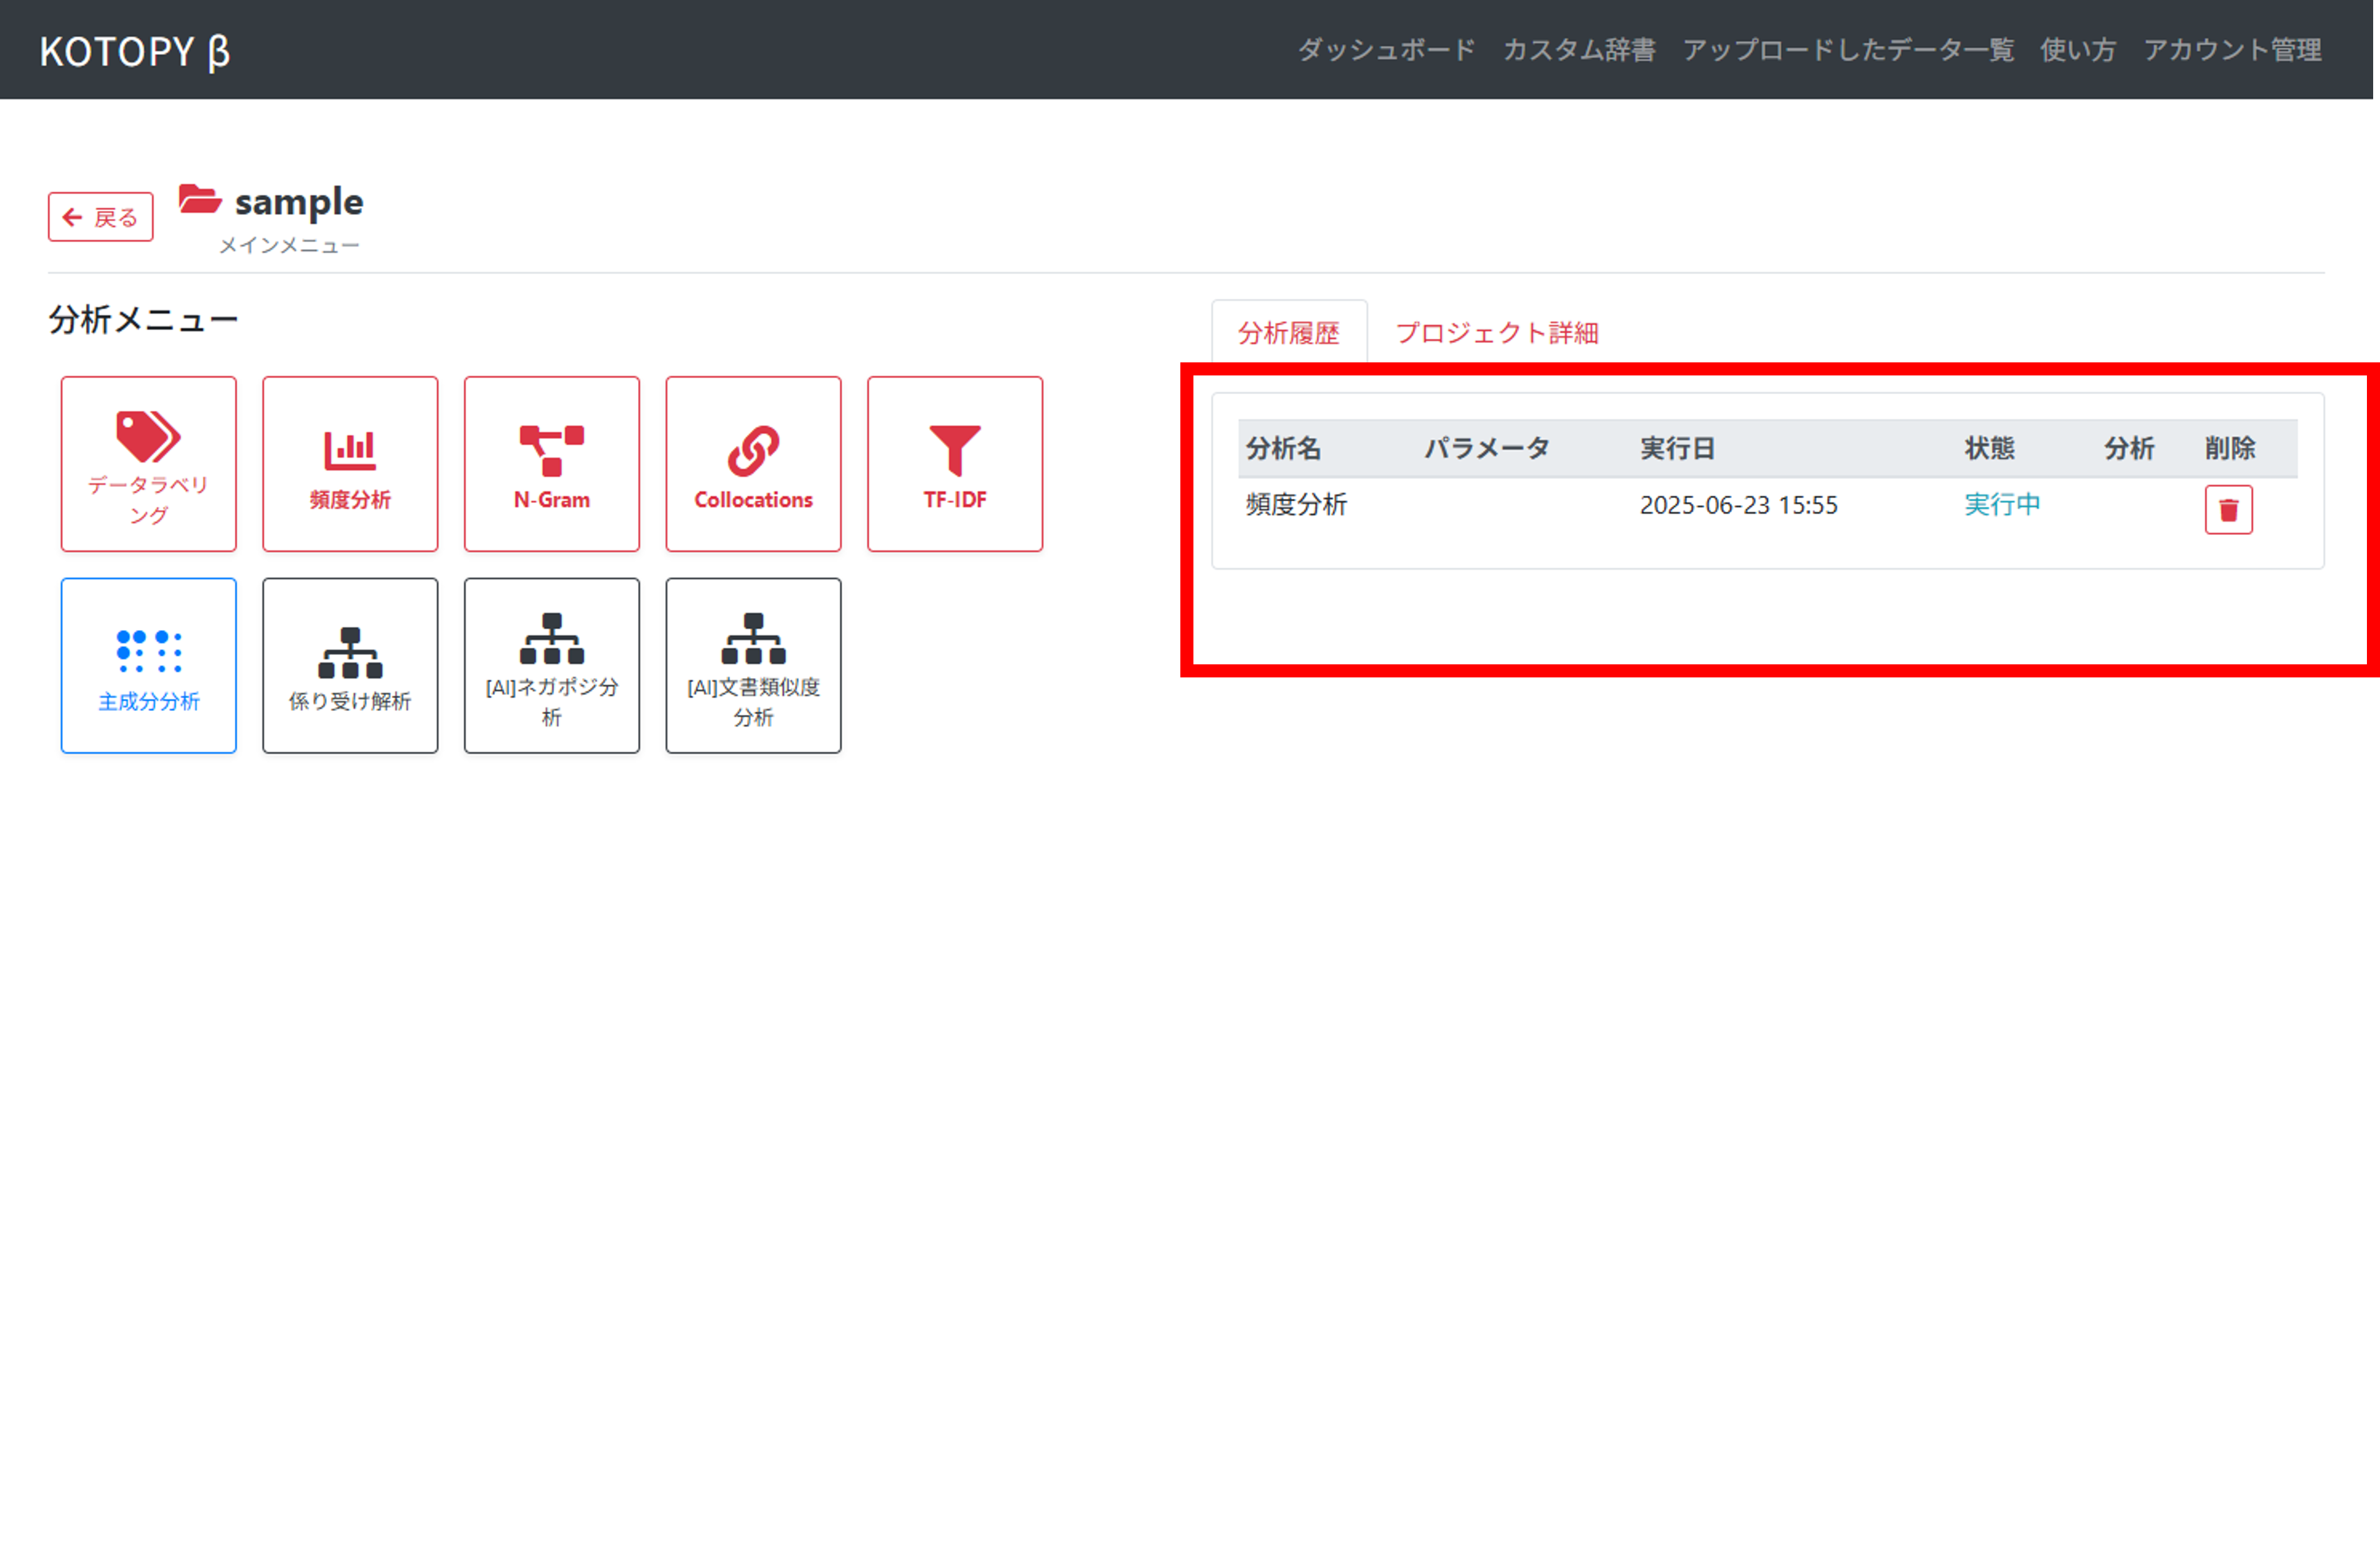Open the TF-IDF funnel tile
The height and width of the screenshot is (1541, 2380).
tap(954, 464)
